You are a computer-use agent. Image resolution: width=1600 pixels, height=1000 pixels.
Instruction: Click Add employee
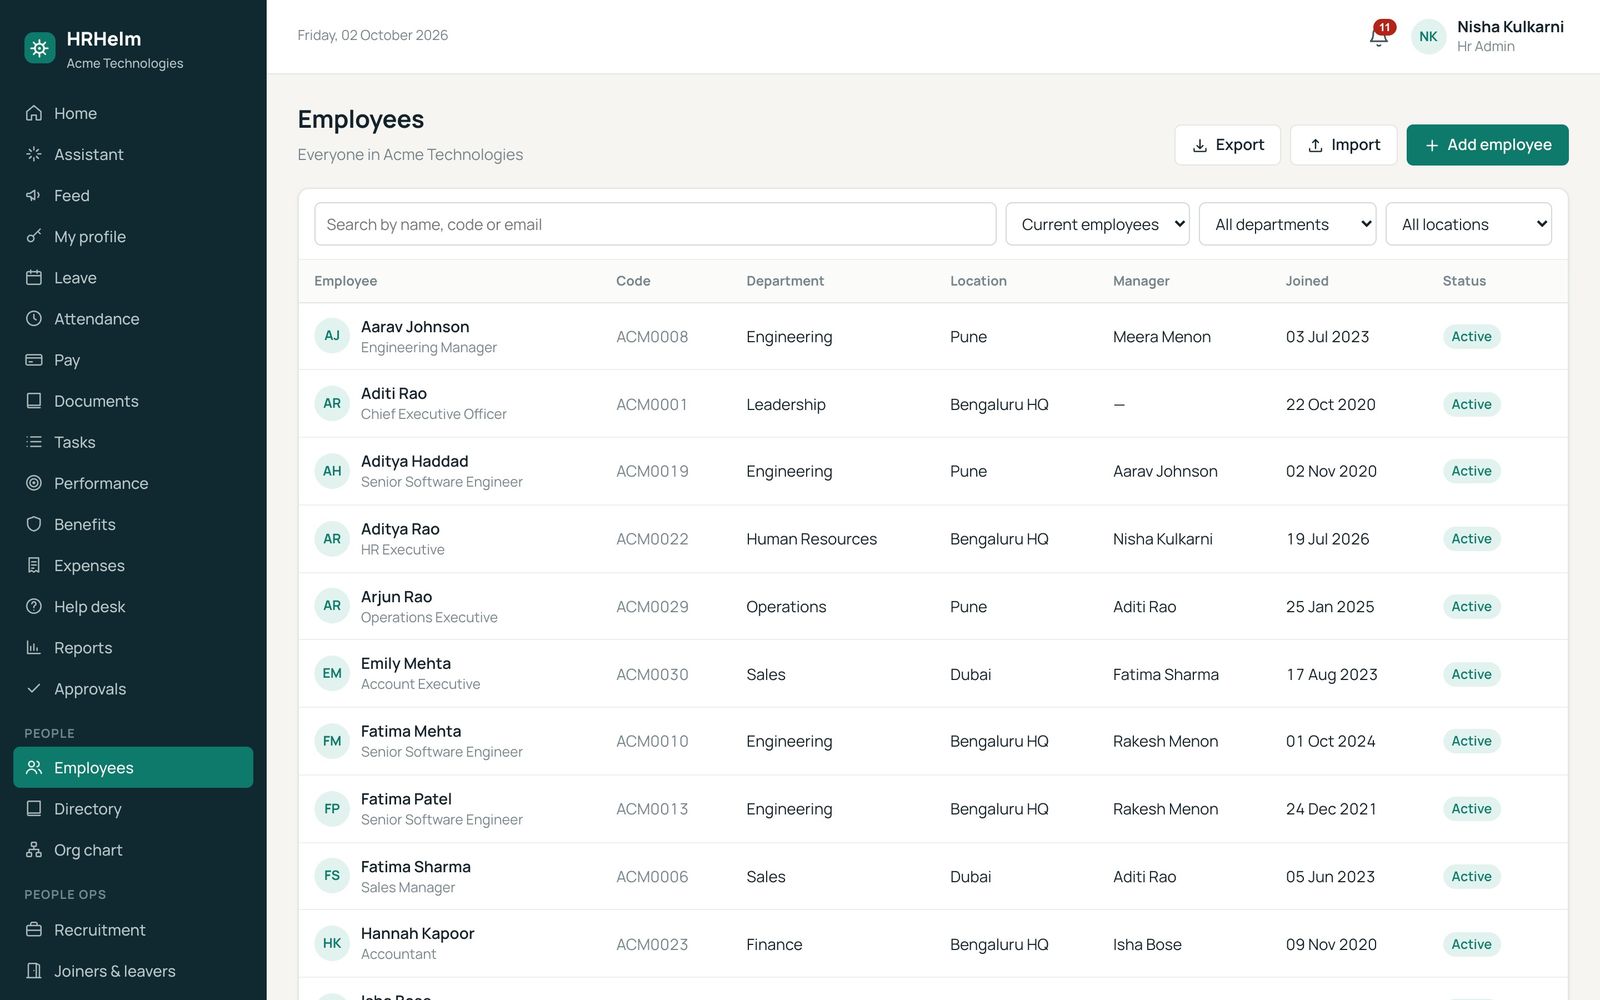1487,145
